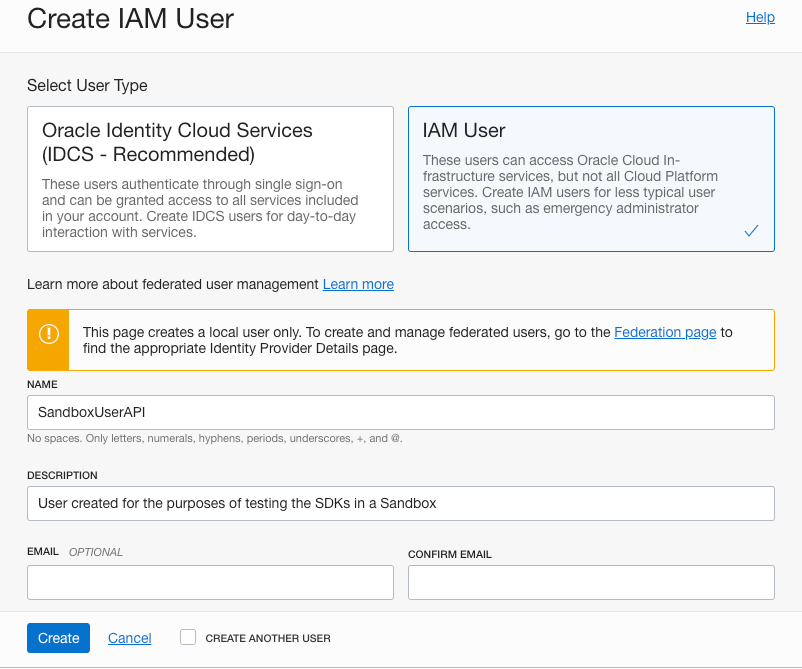Open the Help link
802x669 pixels.
(760, 17)
